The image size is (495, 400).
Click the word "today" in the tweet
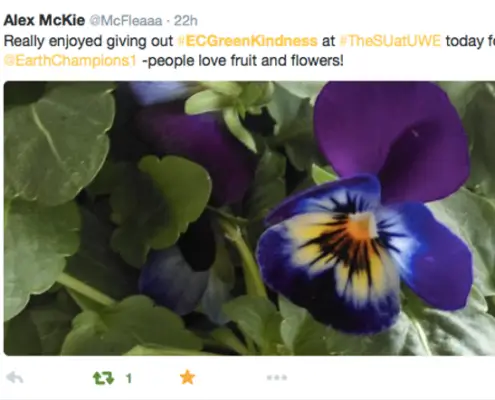[464, 41]
